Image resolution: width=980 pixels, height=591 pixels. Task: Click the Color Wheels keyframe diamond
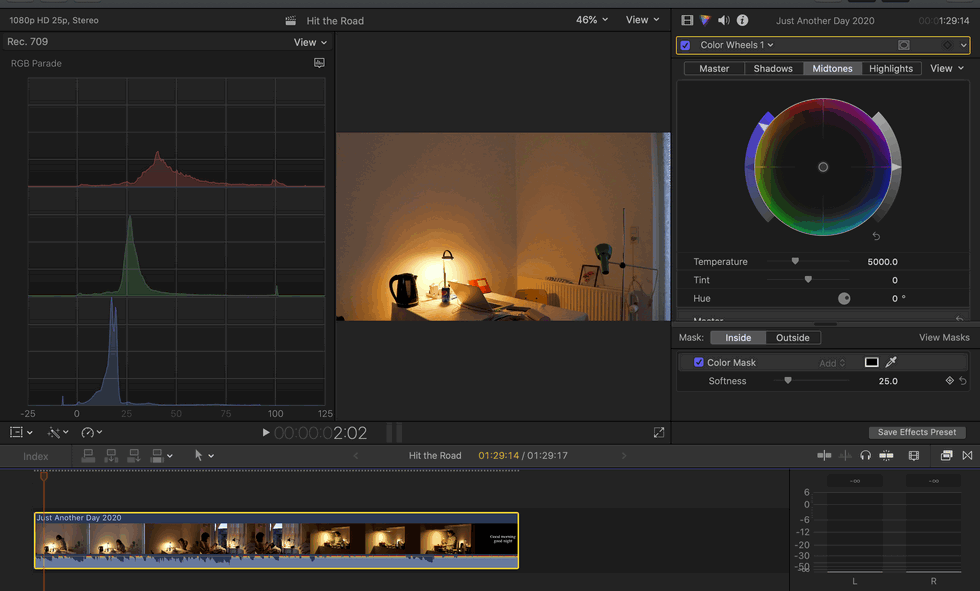point(947,45)
